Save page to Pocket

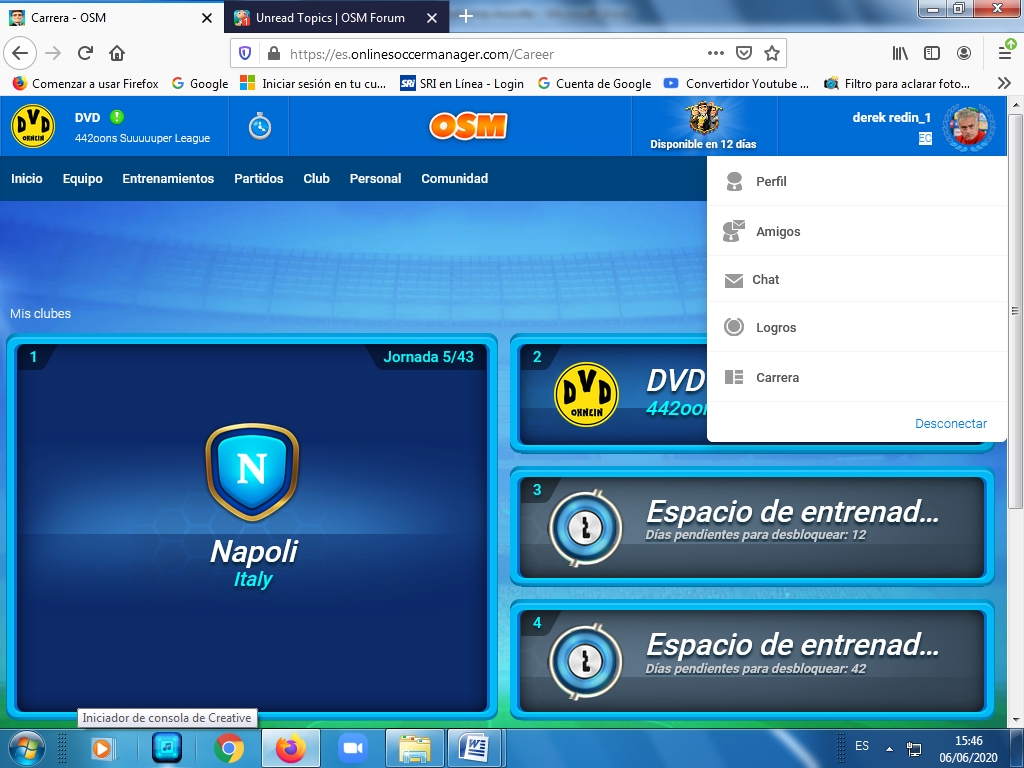click(x=744, y=53)
